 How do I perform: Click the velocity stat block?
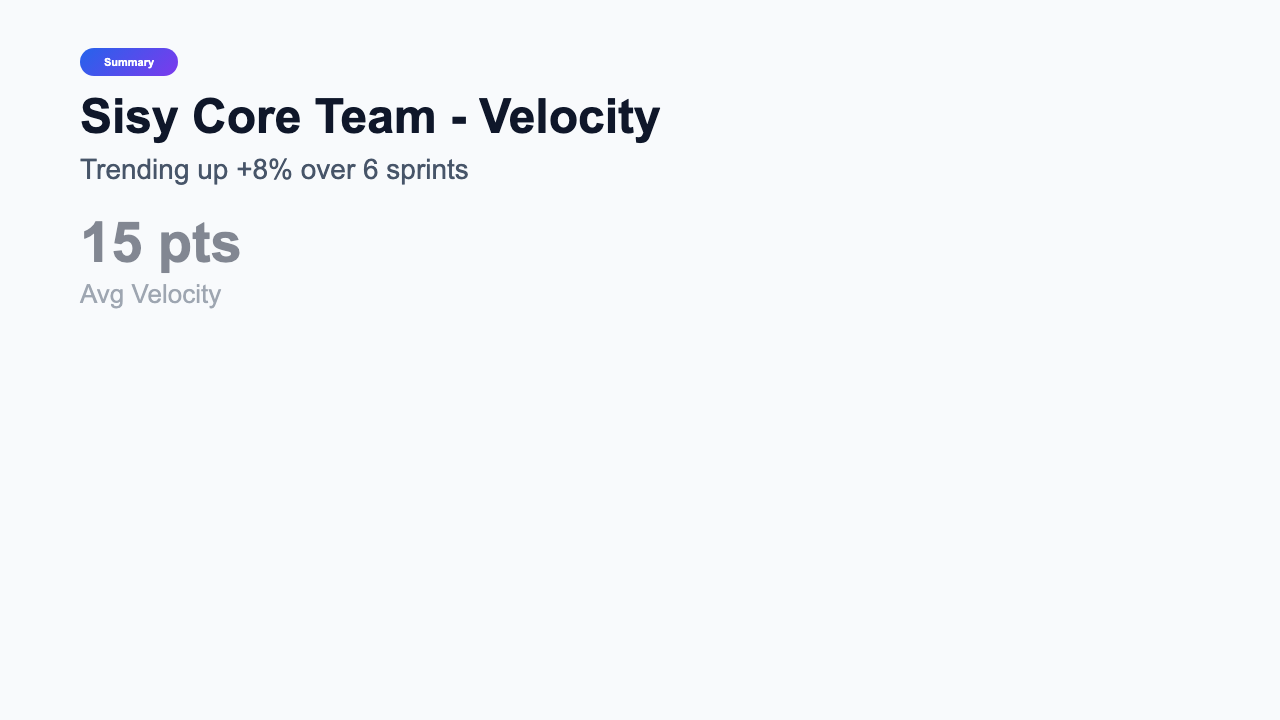tap(161, 260)
